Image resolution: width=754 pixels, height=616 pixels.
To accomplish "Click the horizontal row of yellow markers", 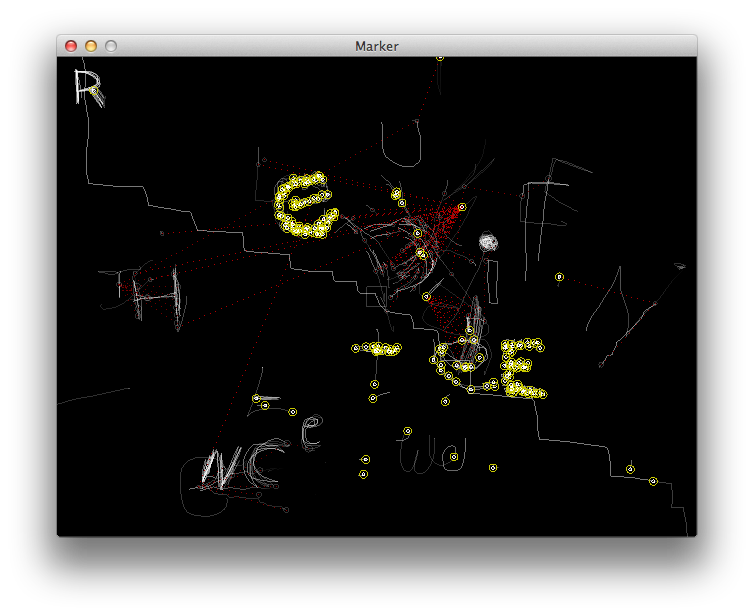I will pos(378,349).
